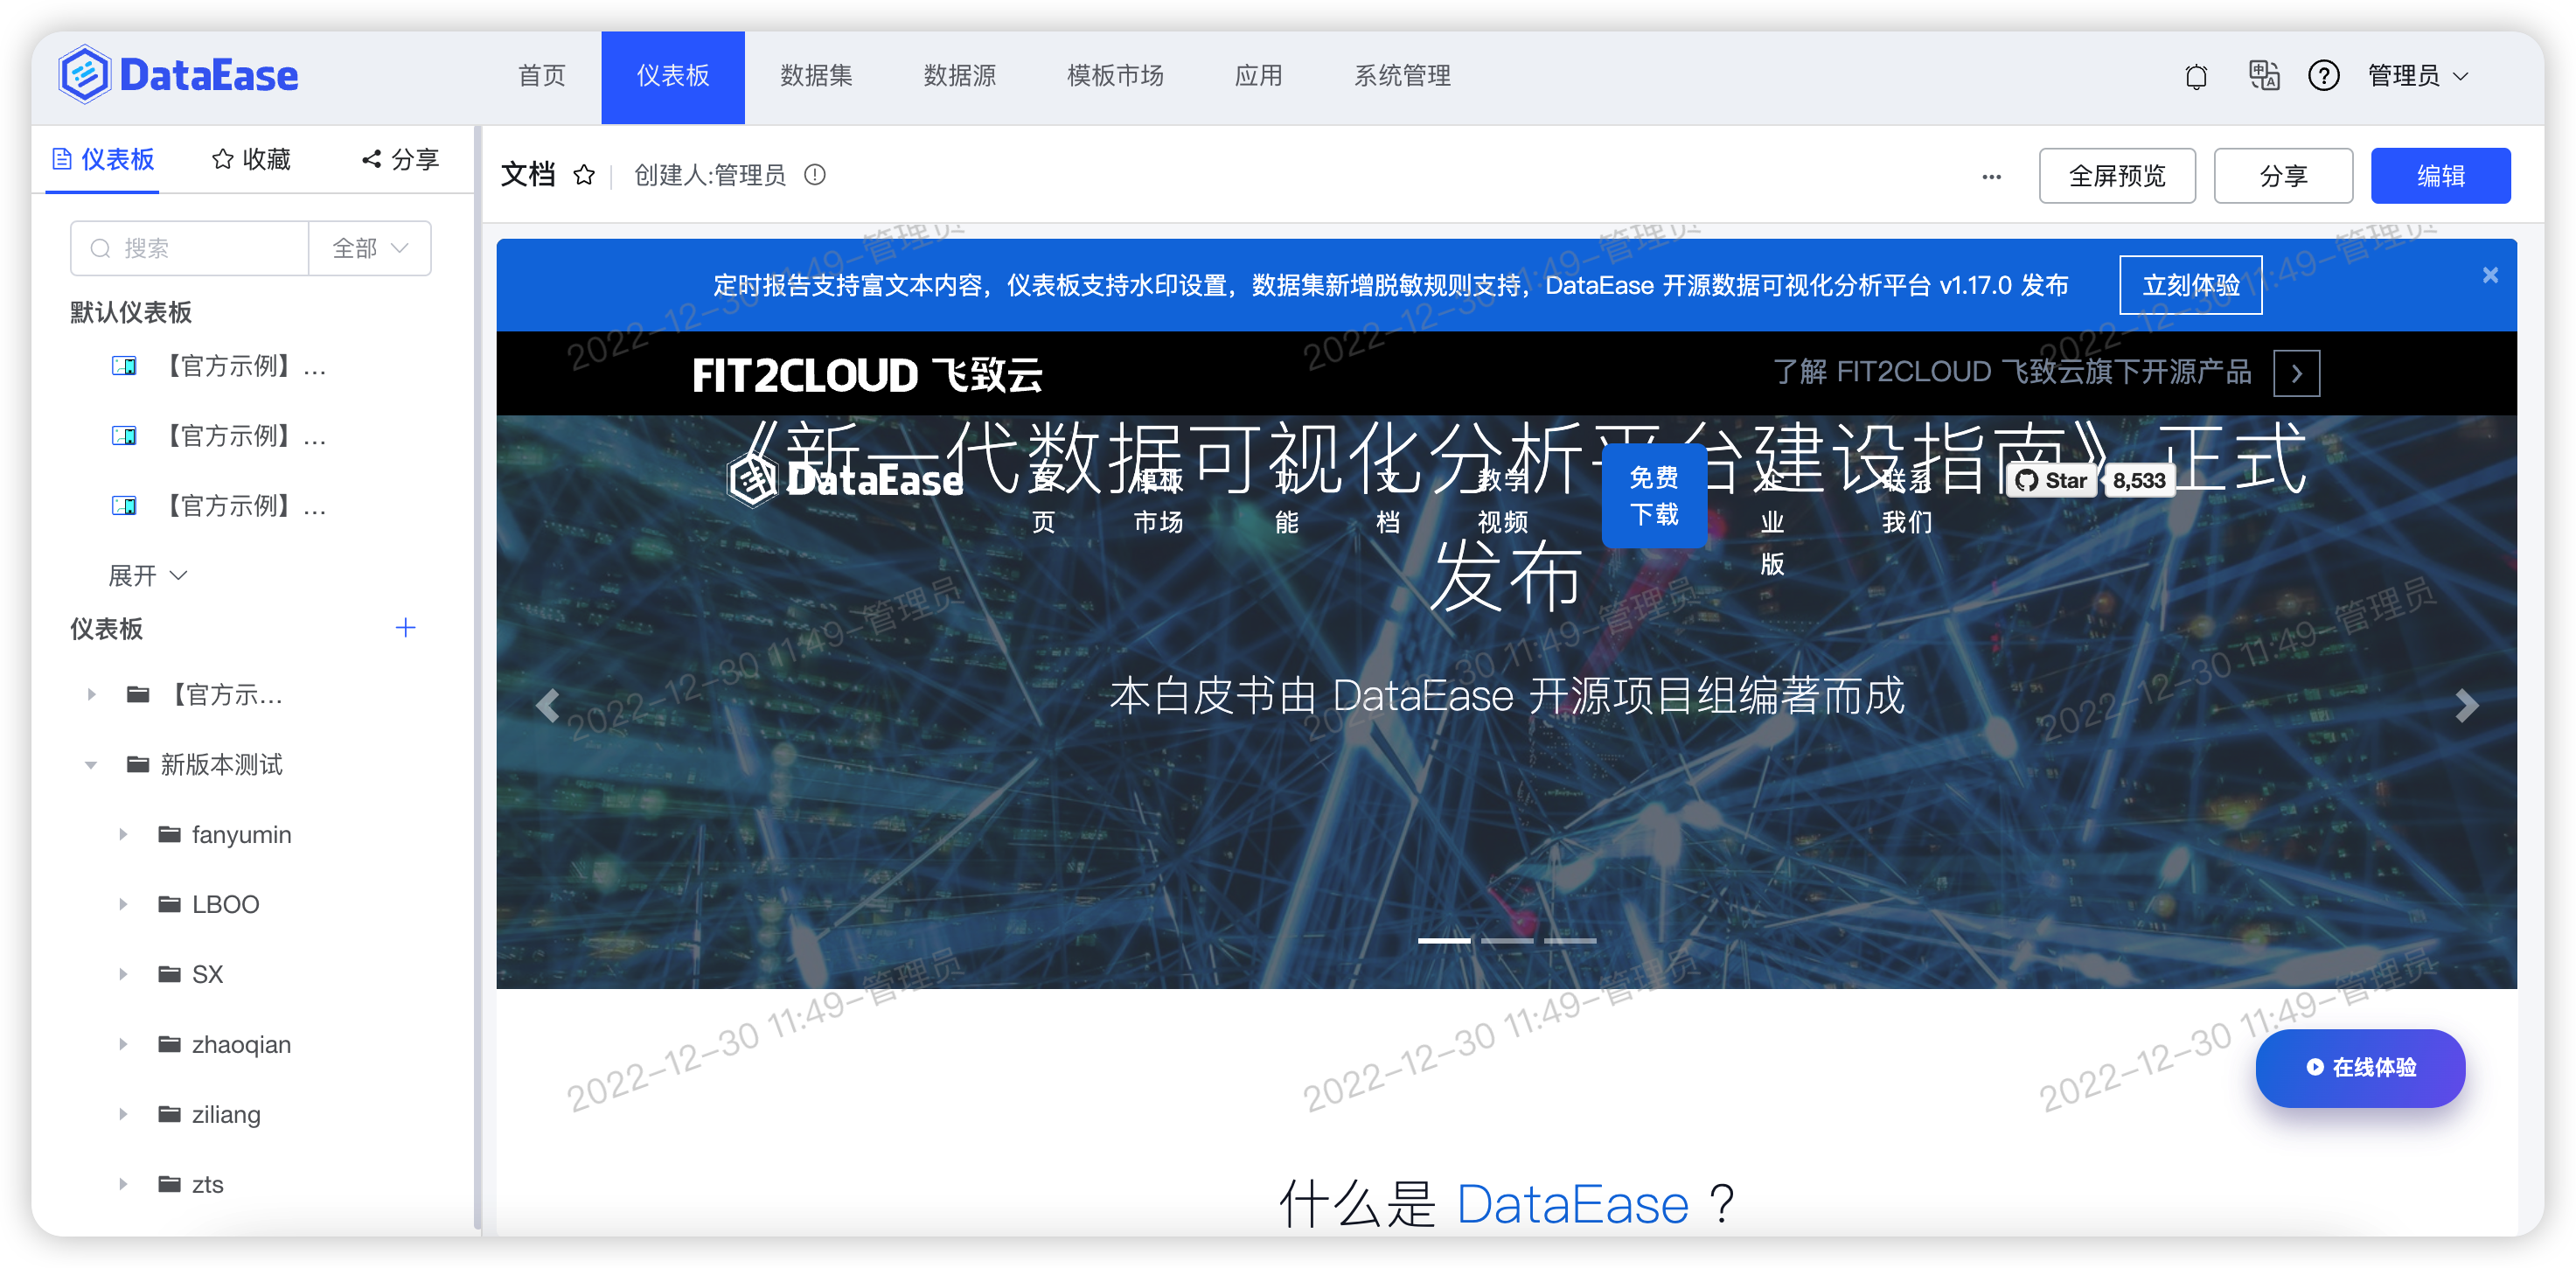Expand the fanyumin folder arrow

123,834
